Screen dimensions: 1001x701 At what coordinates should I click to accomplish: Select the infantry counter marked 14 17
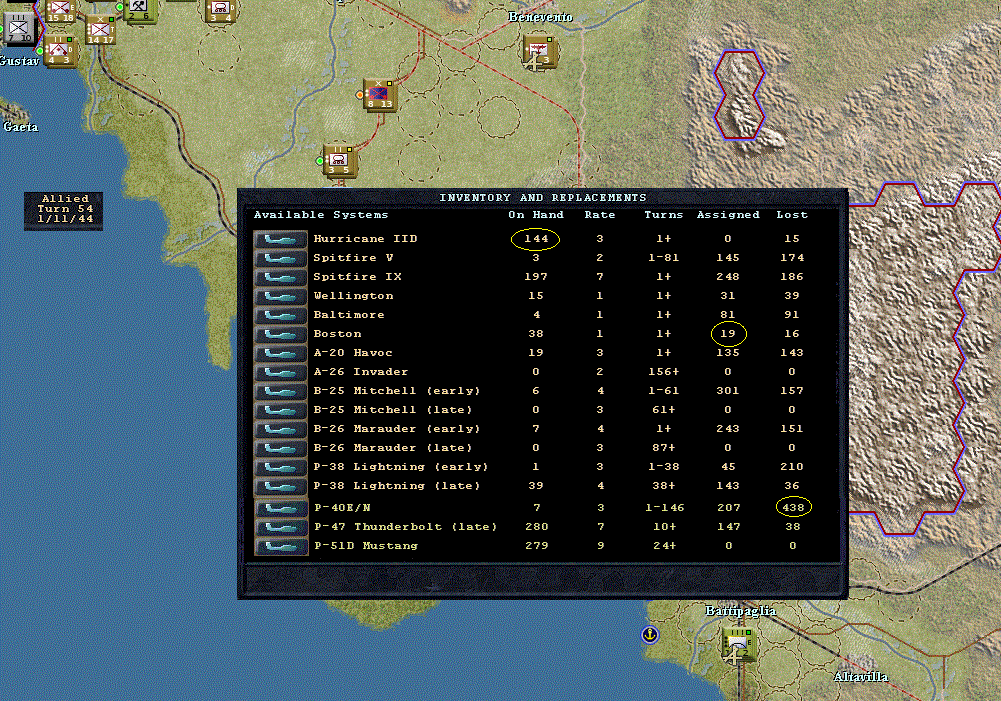click(x=100, y=29)
